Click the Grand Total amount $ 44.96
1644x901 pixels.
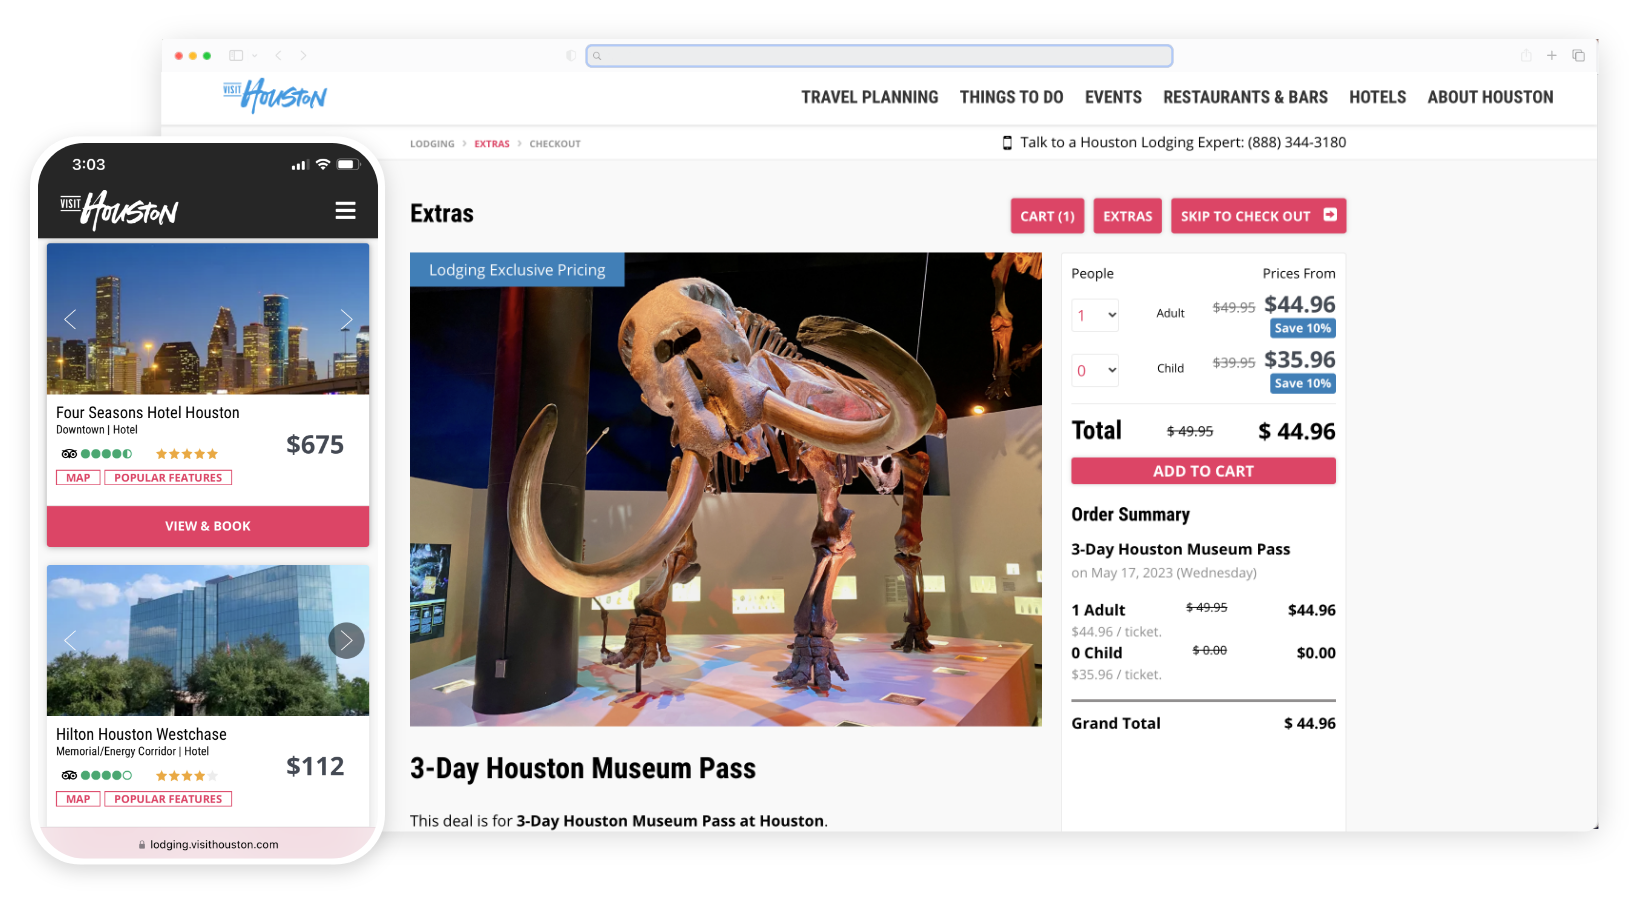coord(1310,723)
